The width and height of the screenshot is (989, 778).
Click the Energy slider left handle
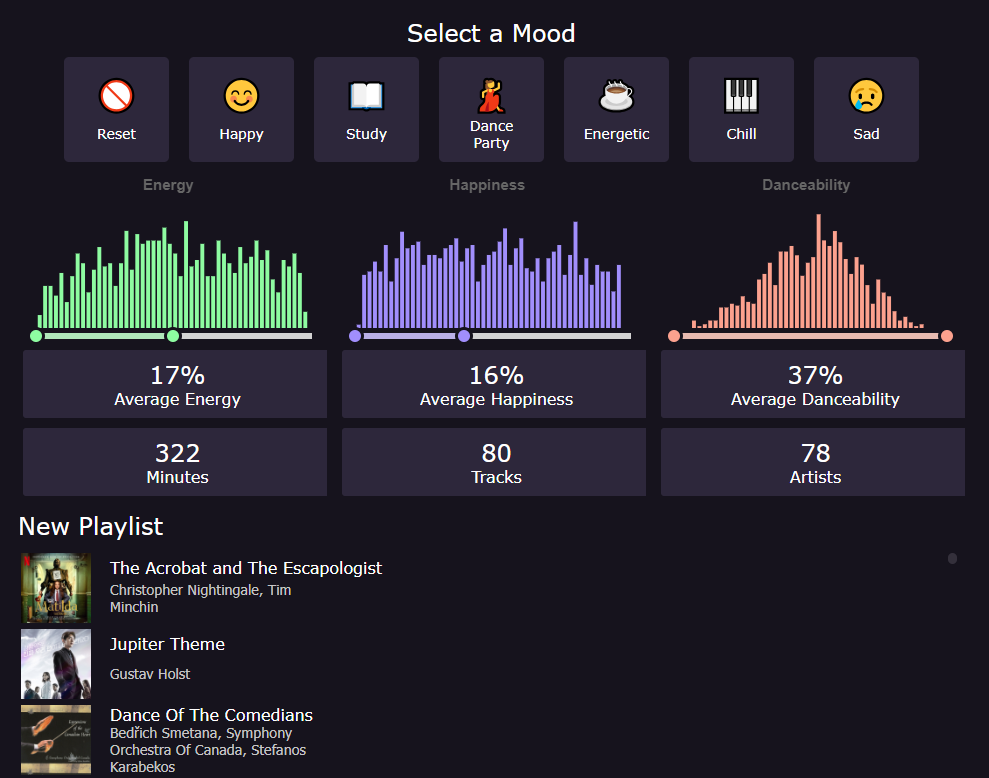36,336
